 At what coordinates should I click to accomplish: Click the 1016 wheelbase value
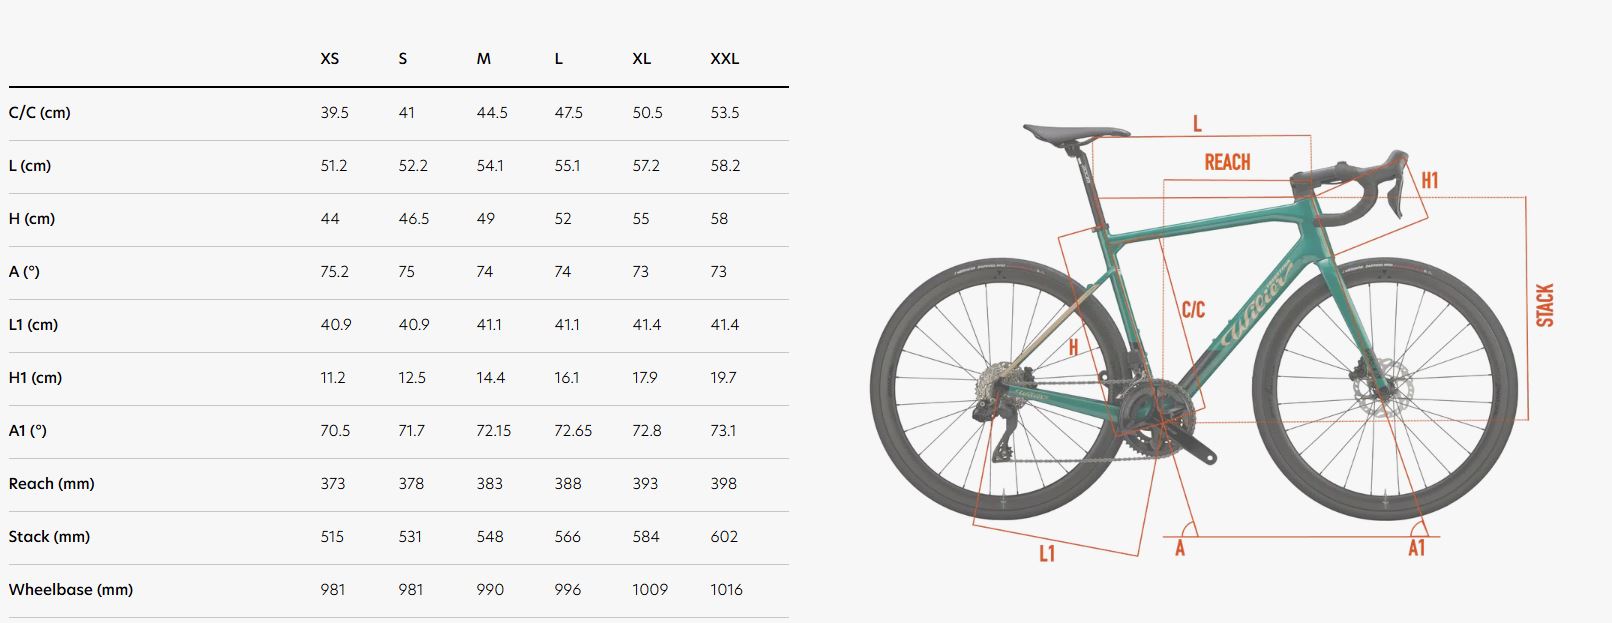(x=726, y=590)
